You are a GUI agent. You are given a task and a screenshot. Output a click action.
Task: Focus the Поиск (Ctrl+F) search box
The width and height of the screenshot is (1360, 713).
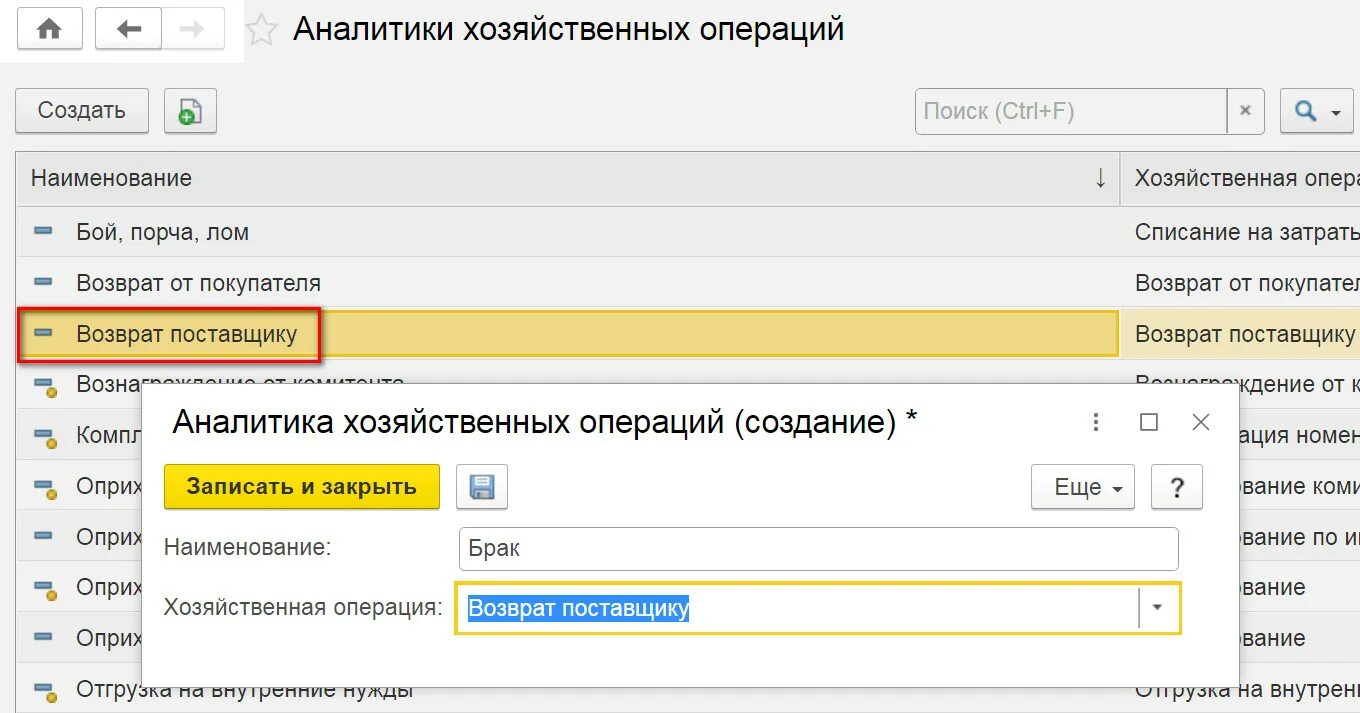pyautogui.click(x=1071, y=111)
